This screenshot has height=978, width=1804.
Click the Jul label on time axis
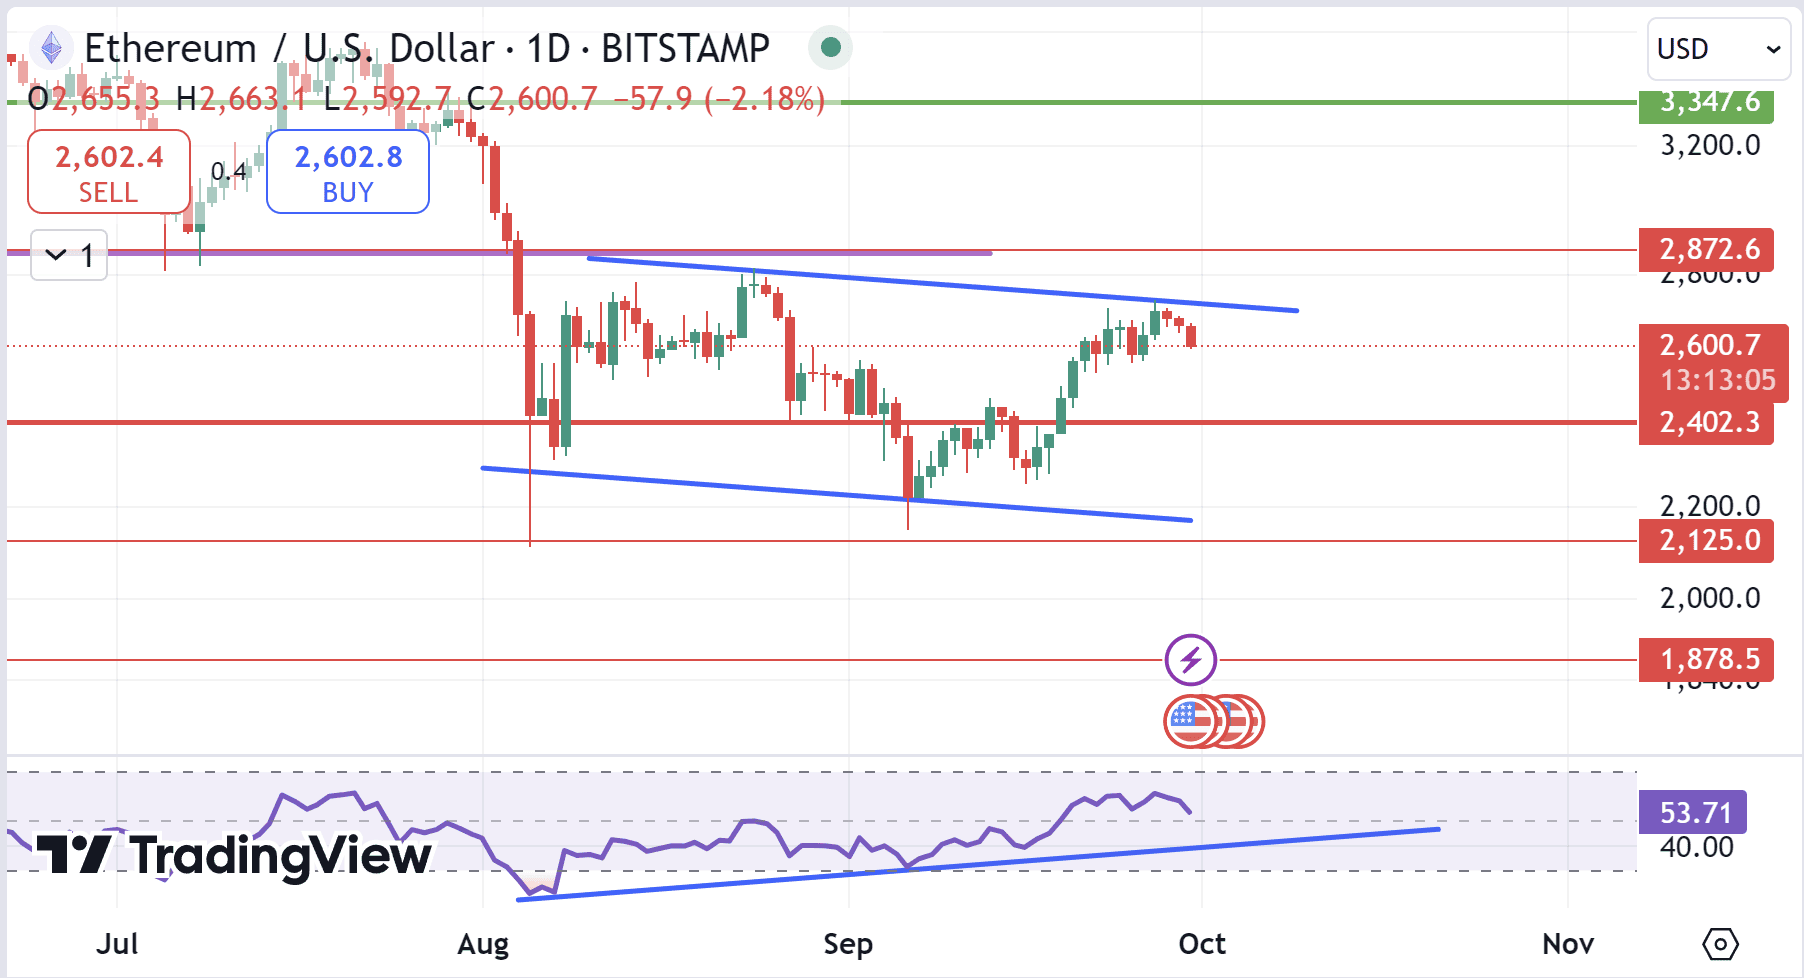coord(117,944)
